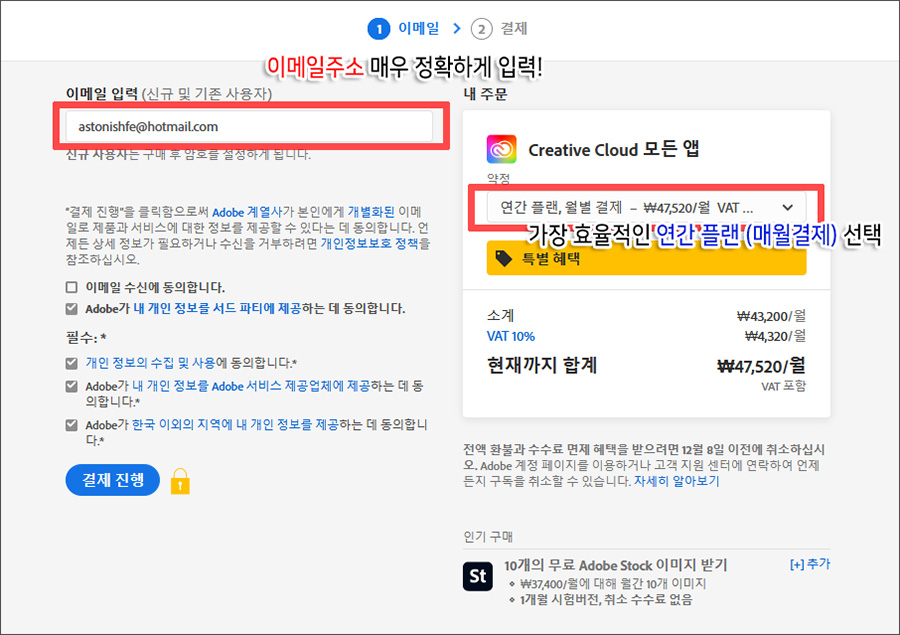Viewport: 900px width, 635px height.
Task: Toggle Adobe 서비스 제공업체 consent checkbox
Action: (x=72, y=386)
